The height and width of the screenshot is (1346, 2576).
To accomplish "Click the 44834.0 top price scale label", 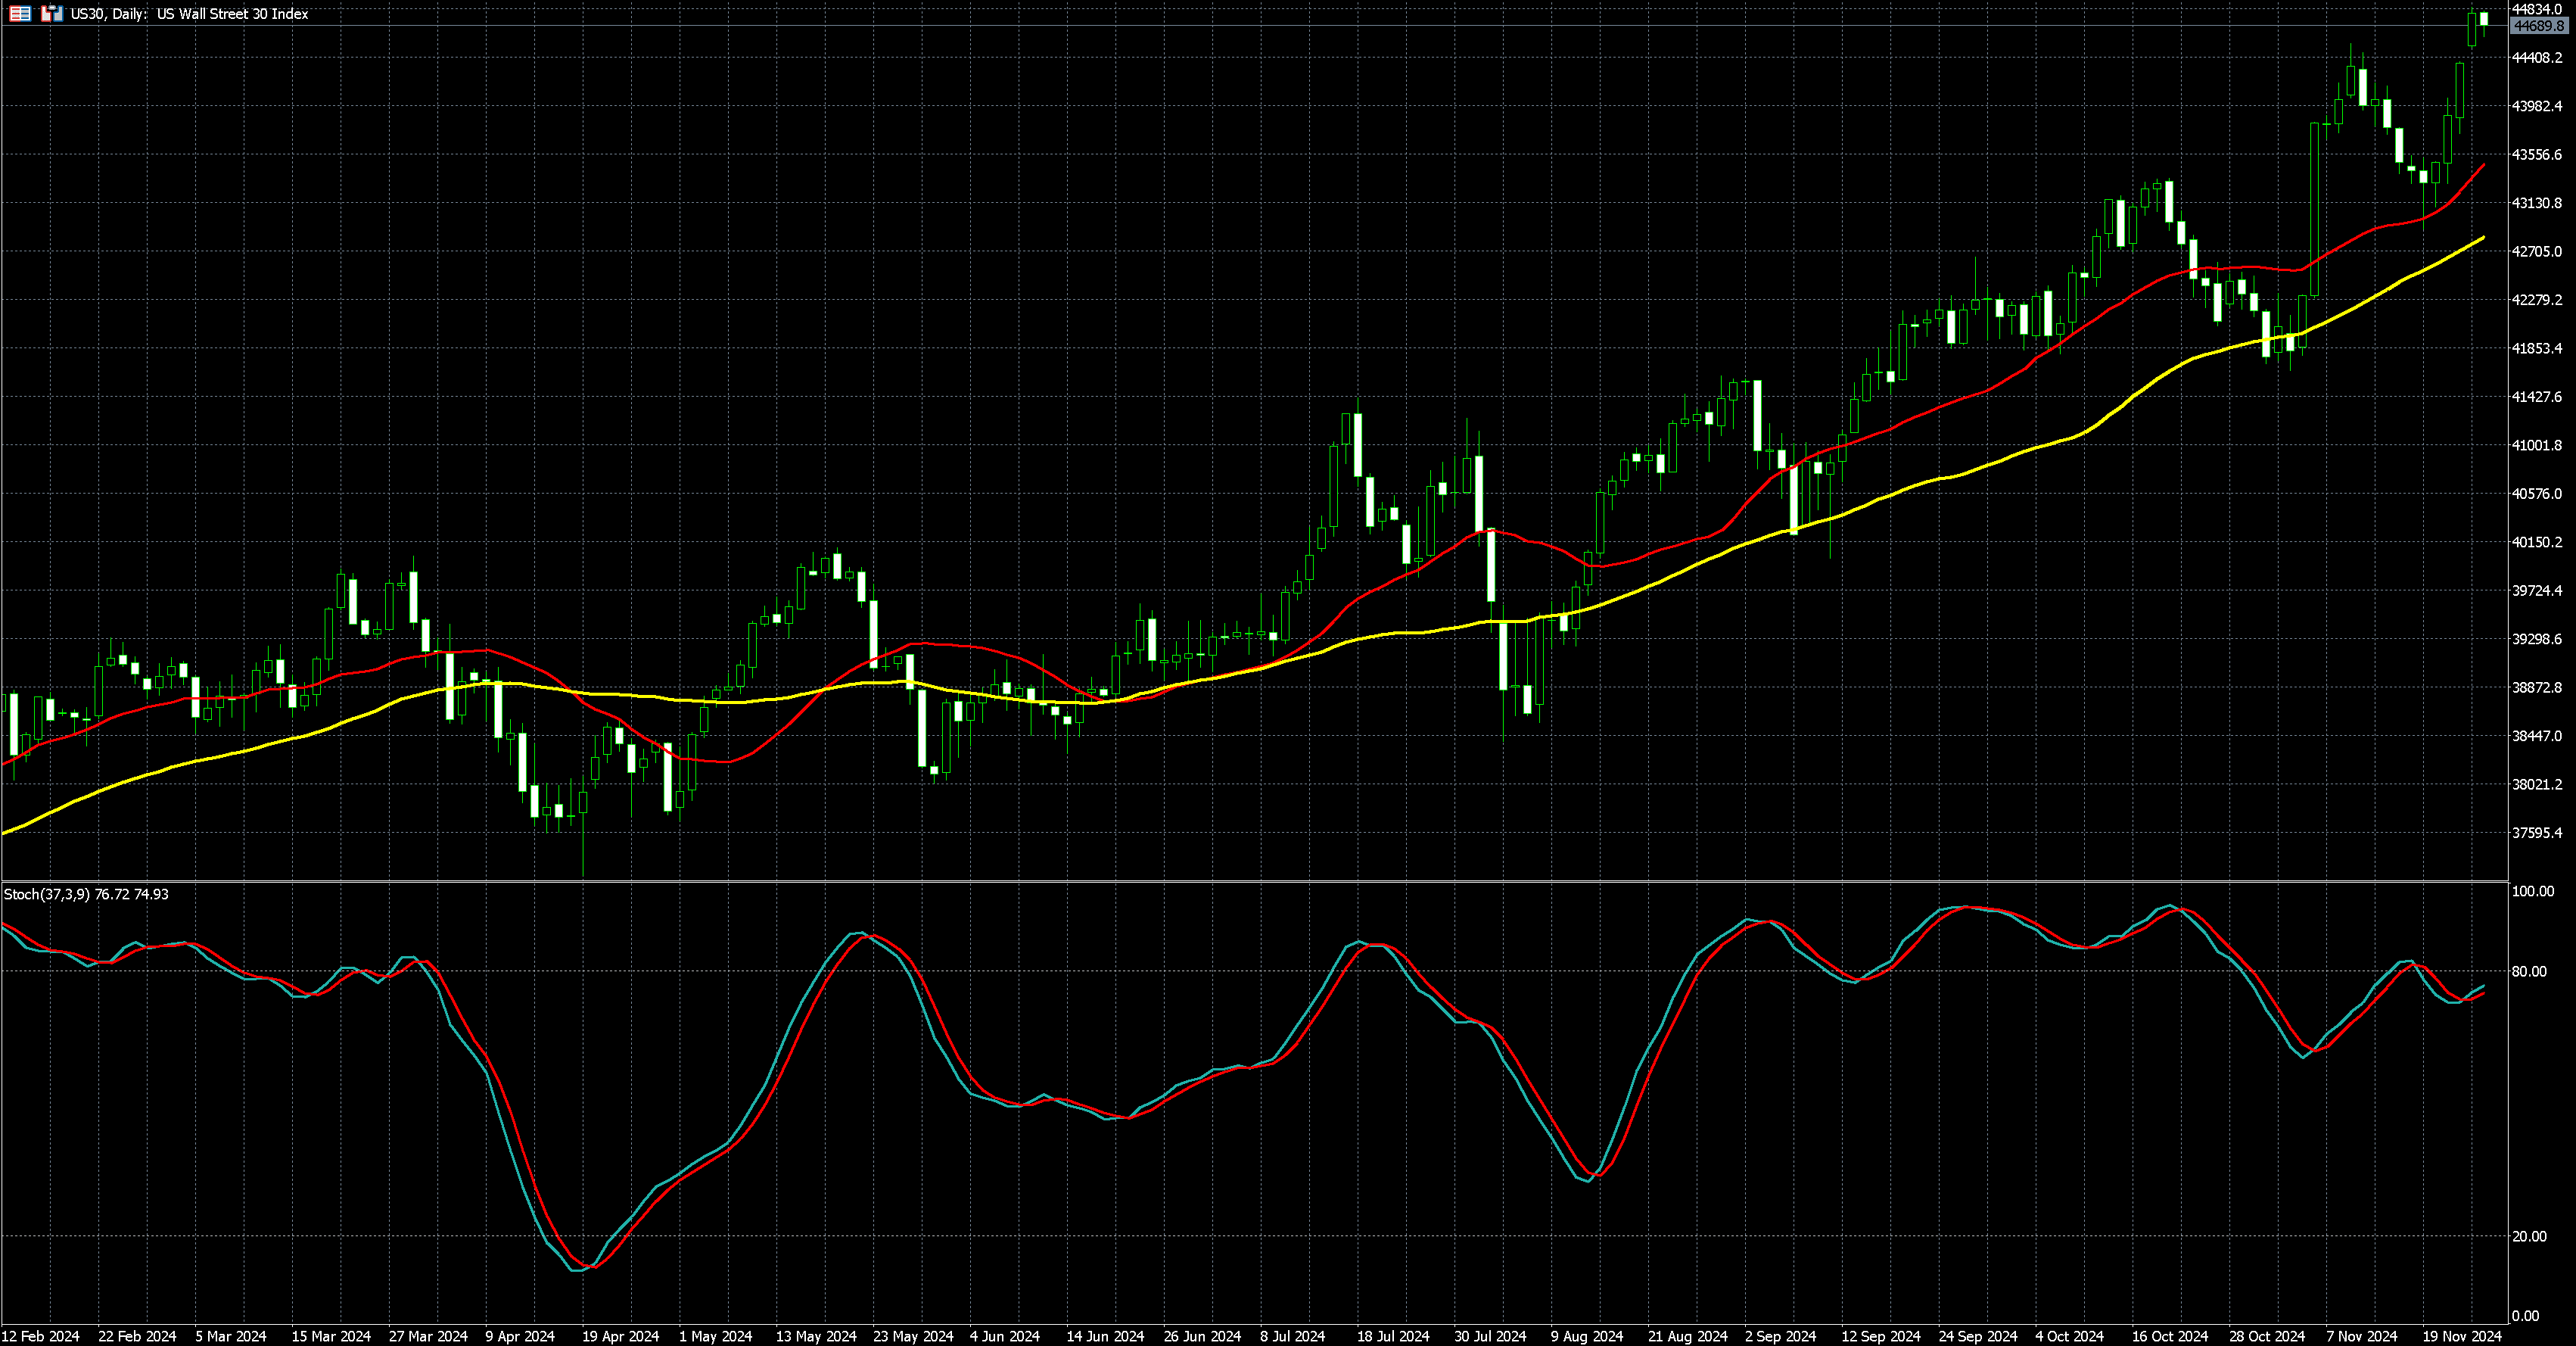I will (x=2537, y=9).
